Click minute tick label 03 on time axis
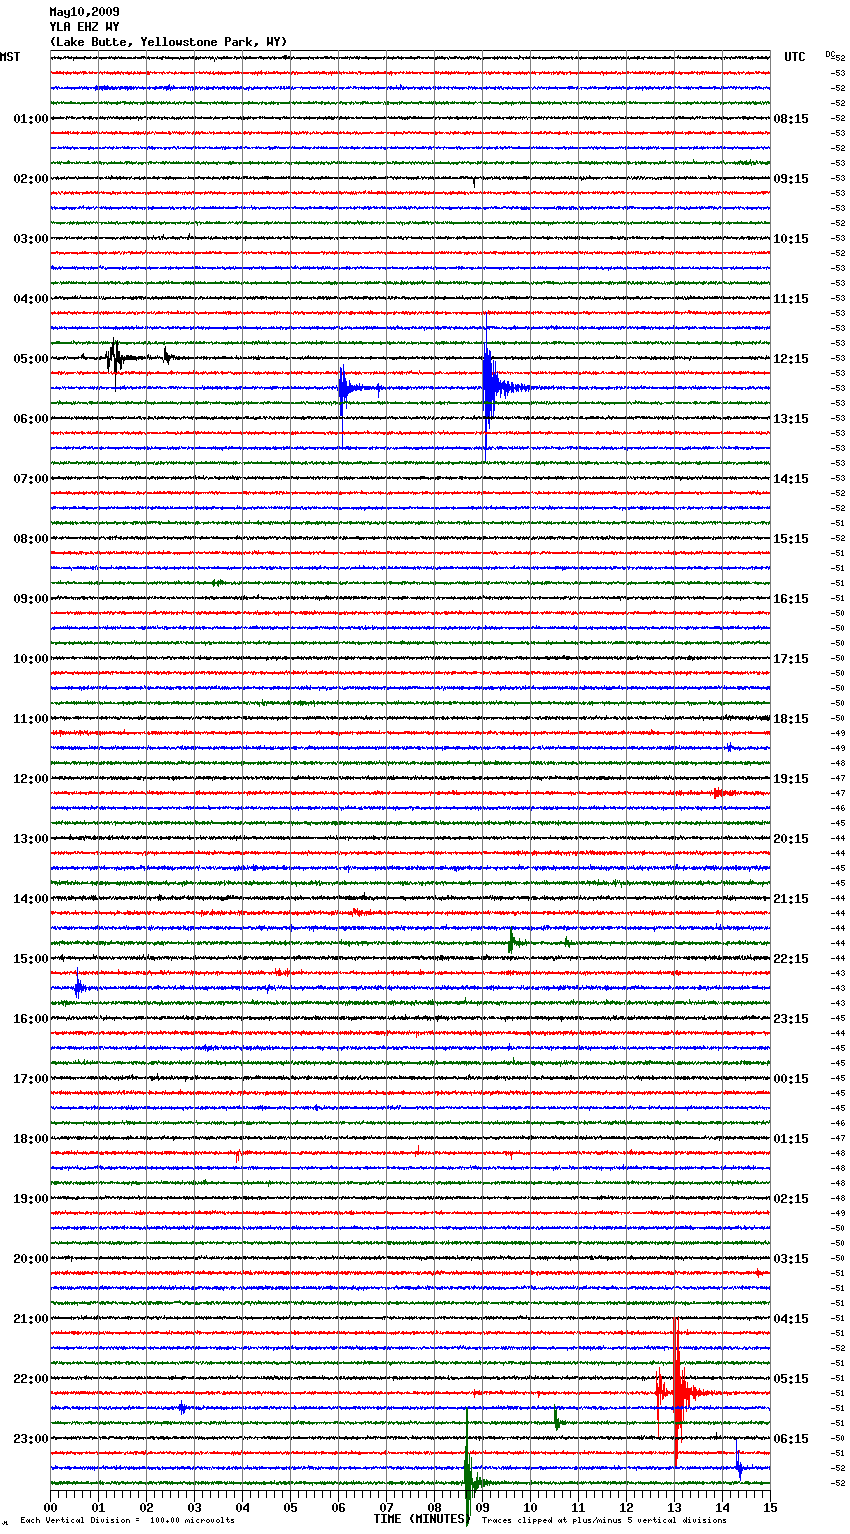This screenshot has width=850, height=1534. pos(194,1507)
